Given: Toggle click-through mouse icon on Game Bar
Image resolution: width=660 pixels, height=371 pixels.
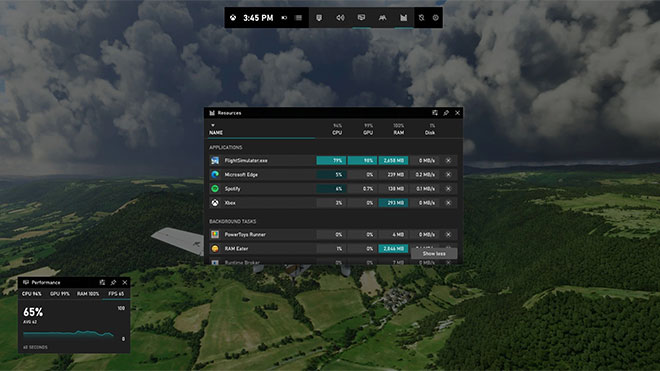Looking at the screenshot, I should tap(421, 18).
